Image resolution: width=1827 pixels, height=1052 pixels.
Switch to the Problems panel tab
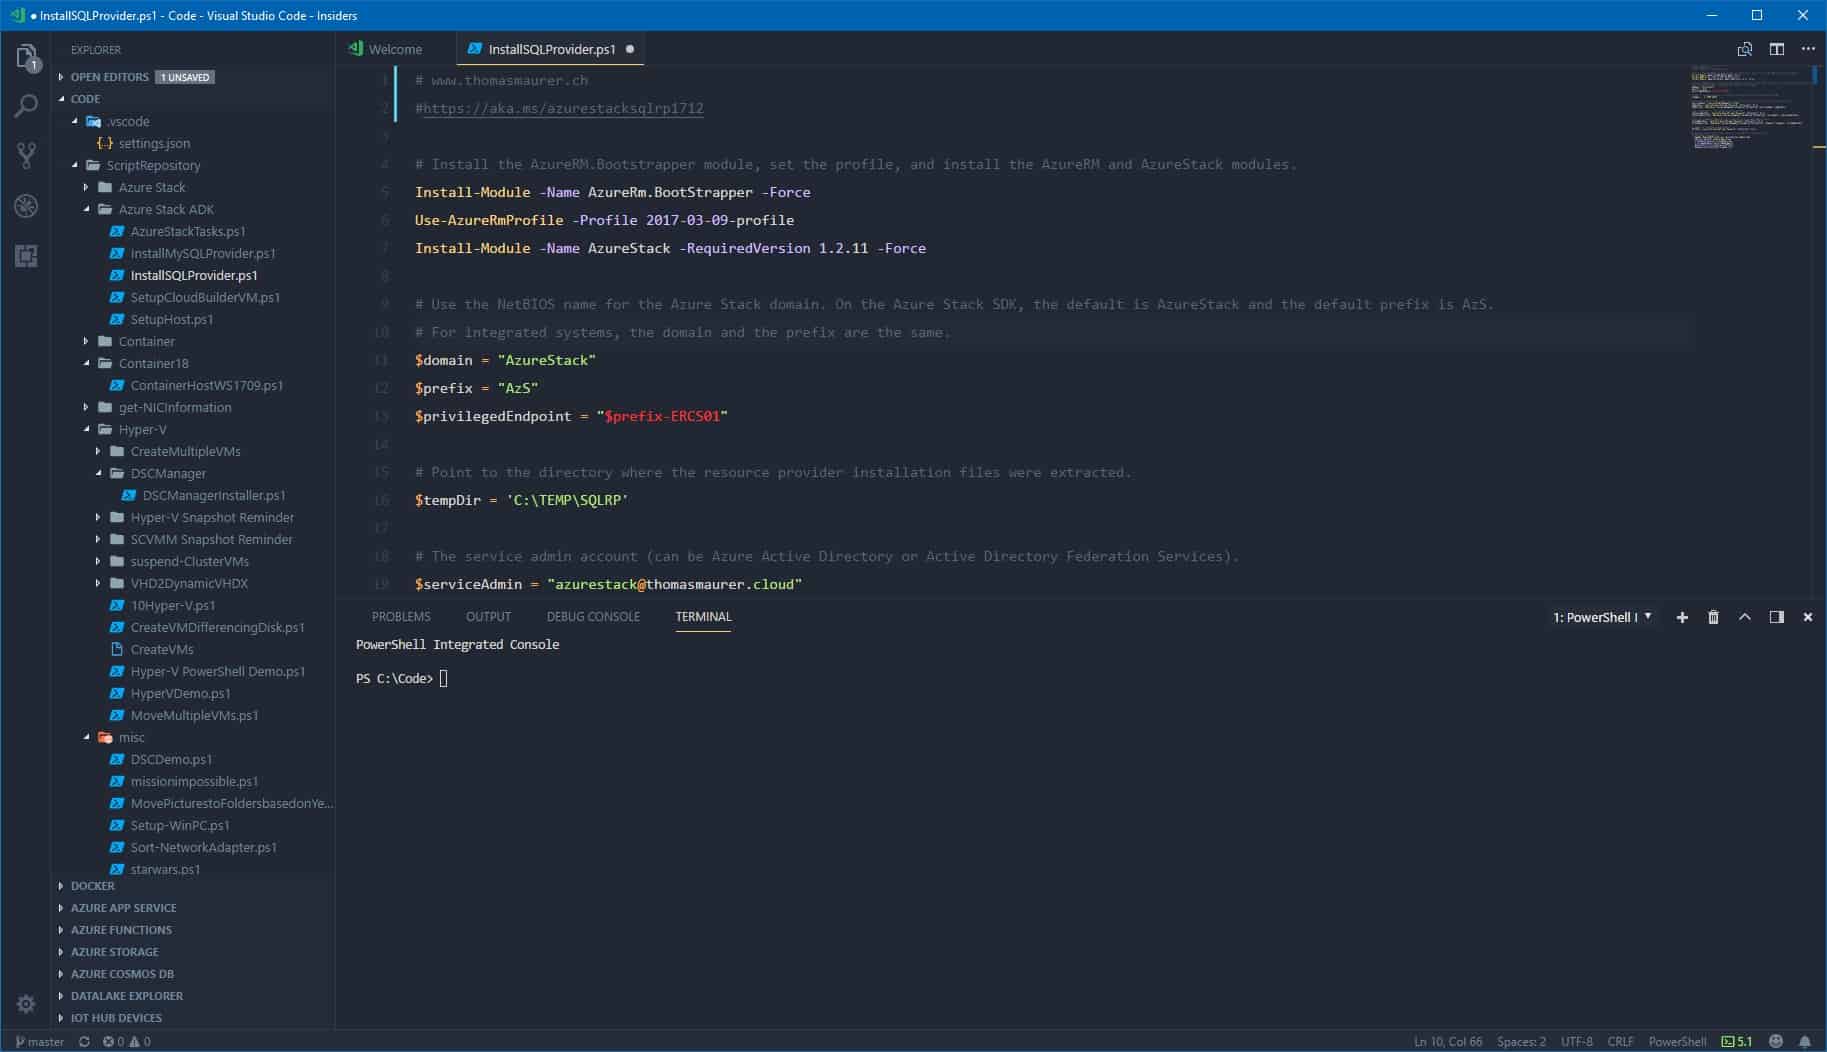[401, 617]
